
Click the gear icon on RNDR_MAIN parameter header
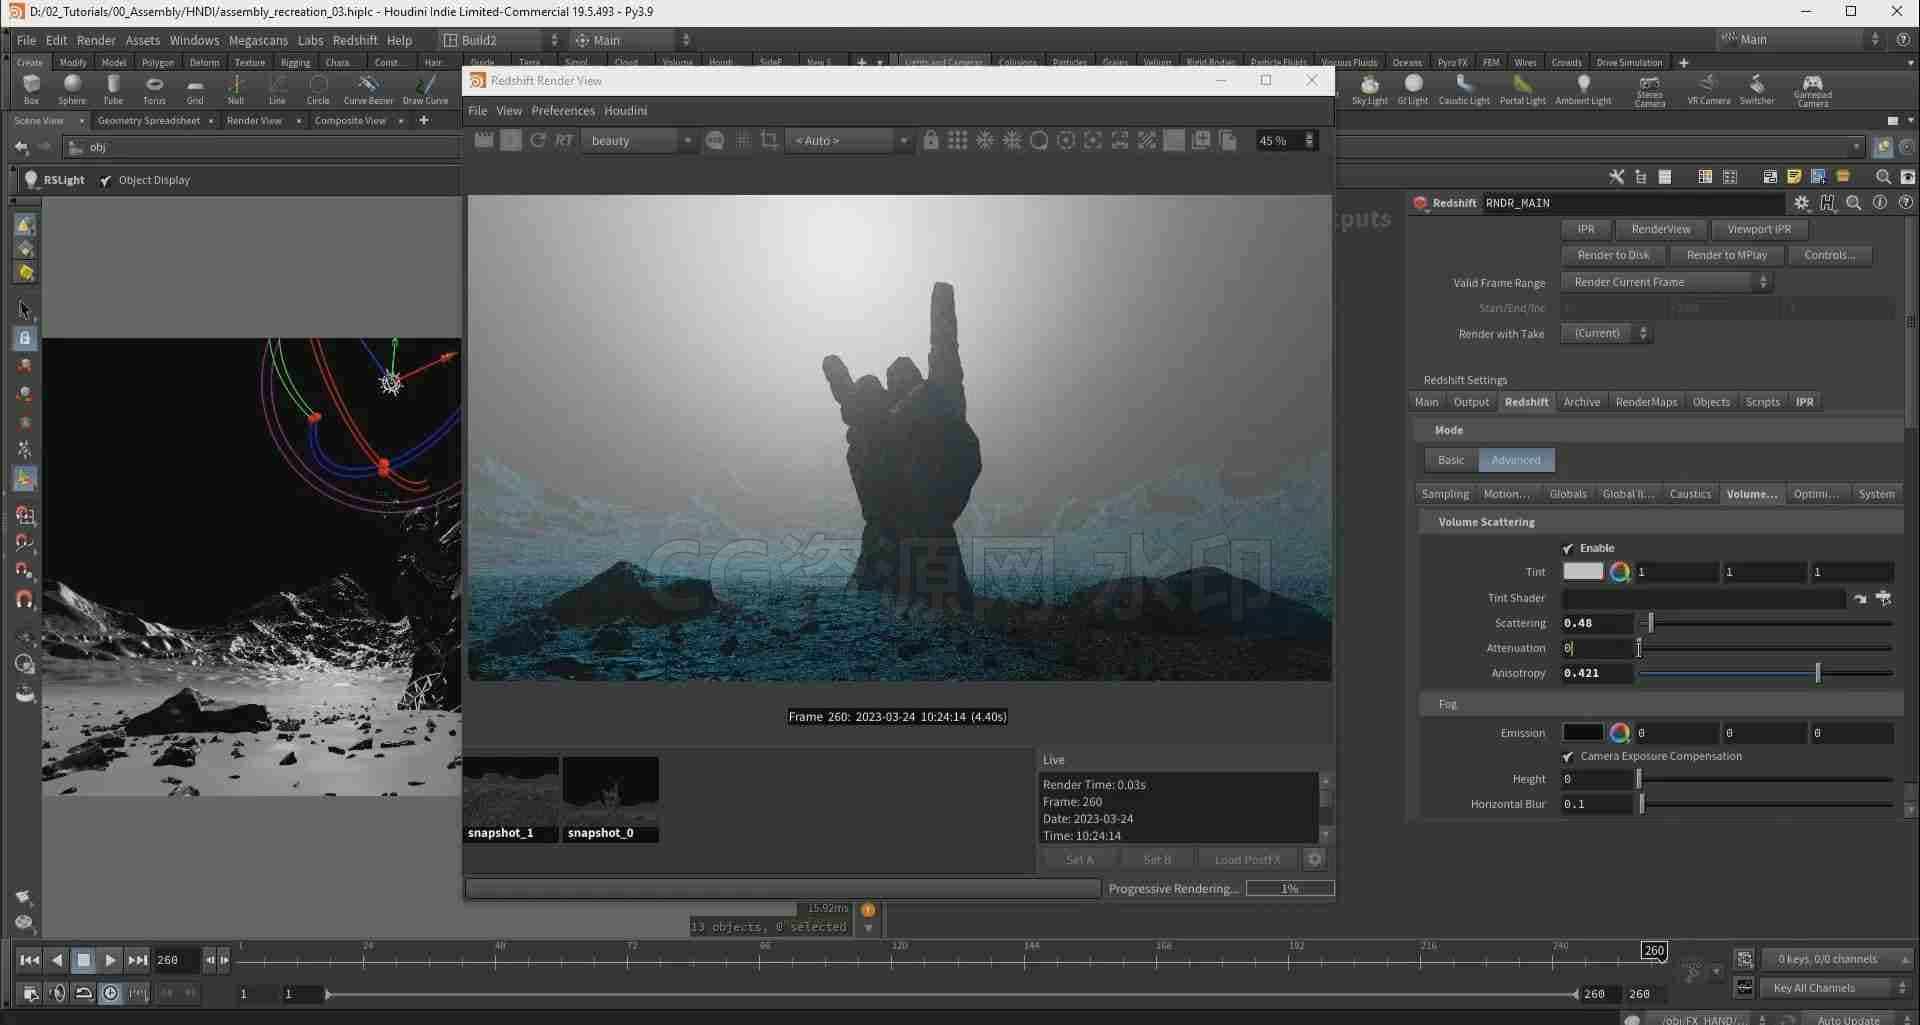(1802, 203)
